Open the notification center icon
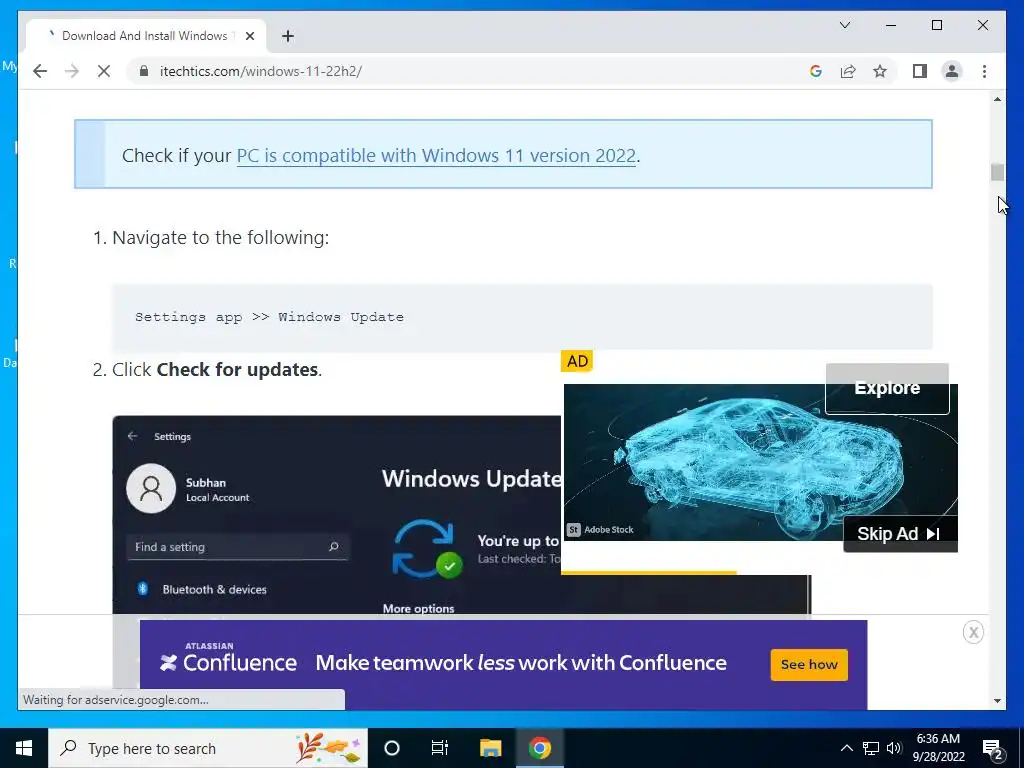Viewport: 1024px width, 768px height. coord(993,748)
